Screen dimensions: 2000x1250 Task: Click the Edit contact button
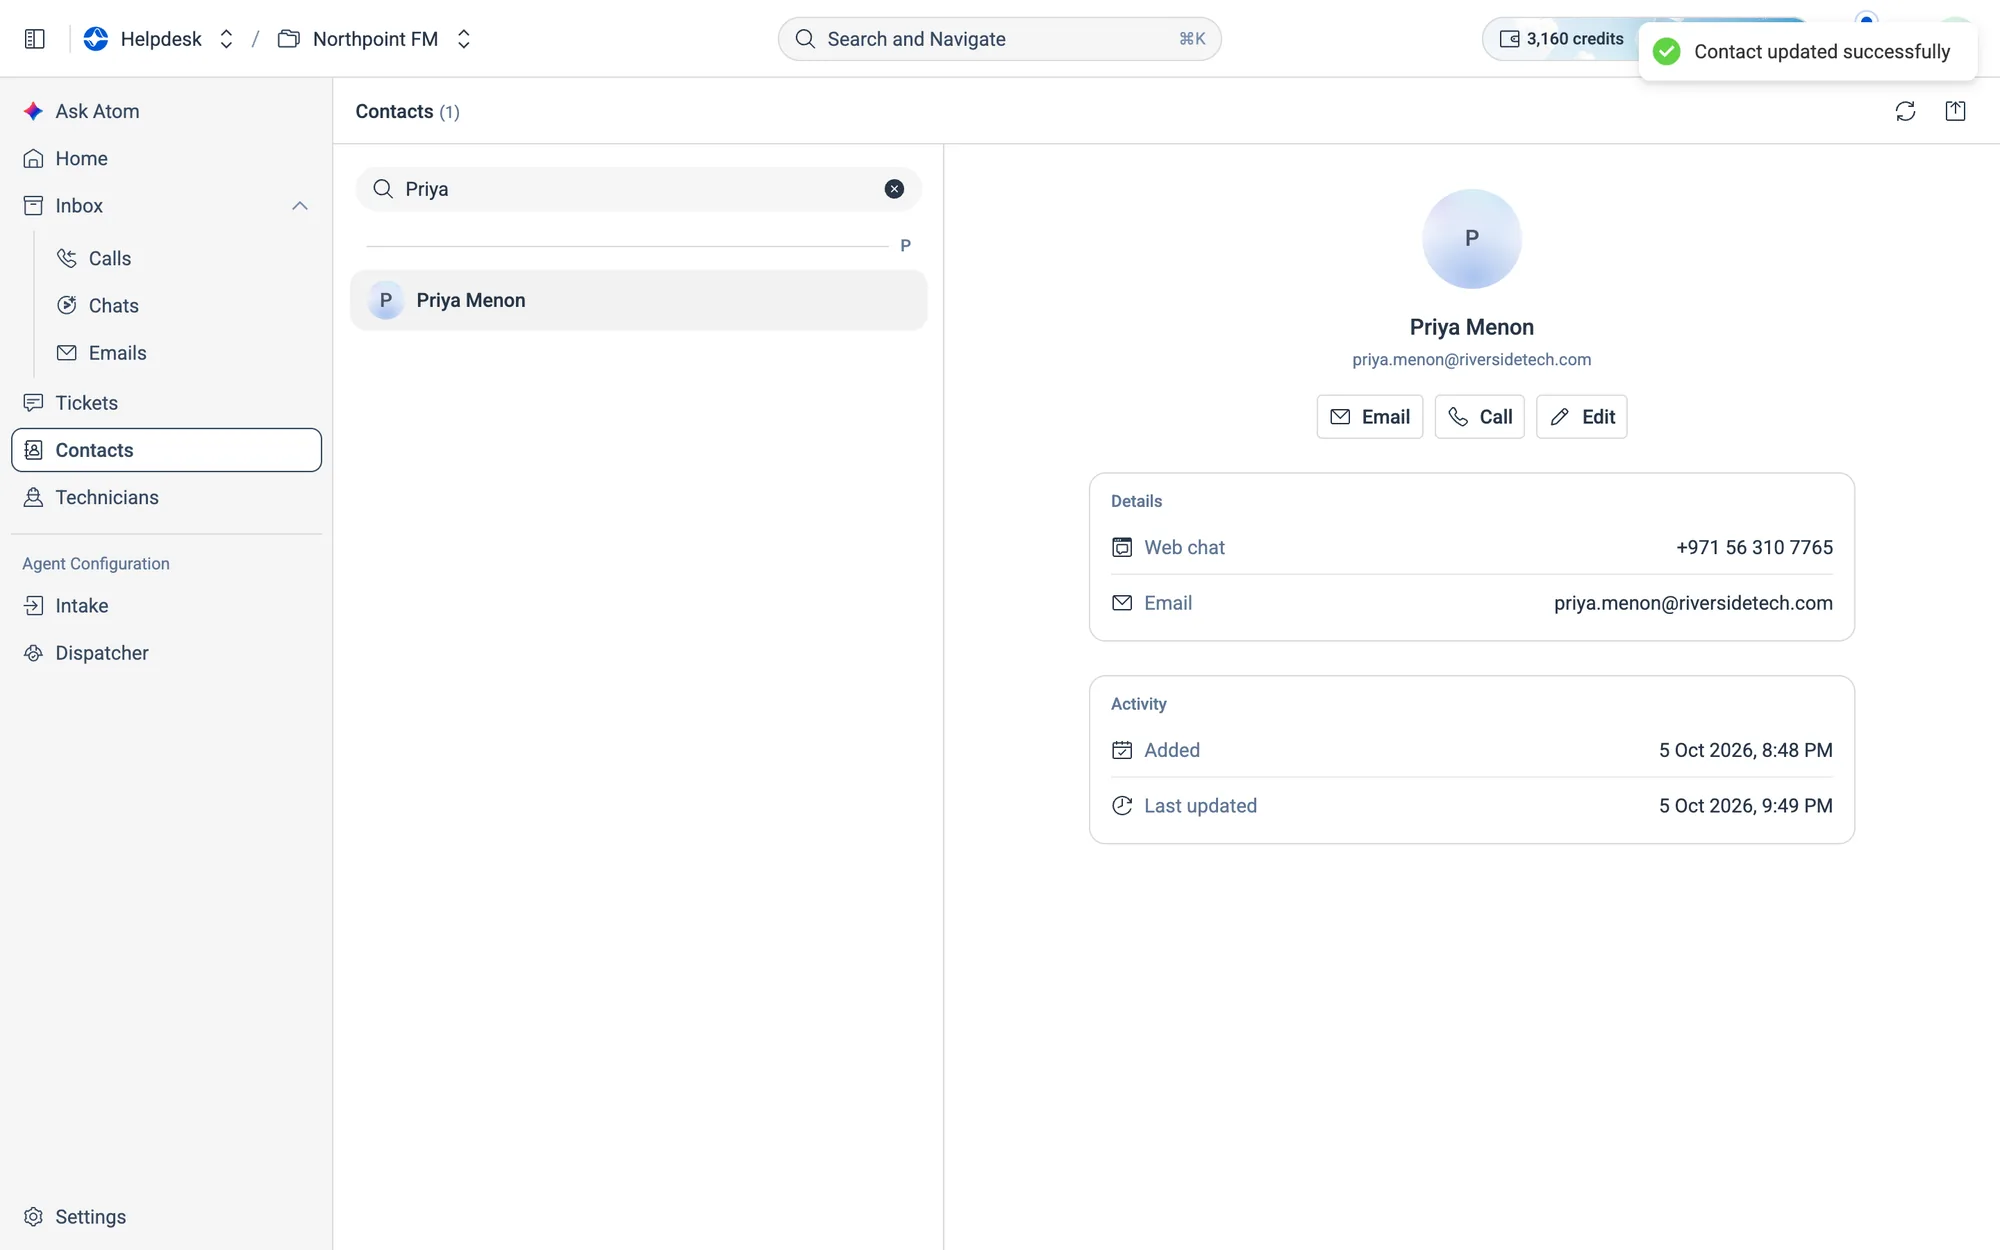(x=1581, y=417)
